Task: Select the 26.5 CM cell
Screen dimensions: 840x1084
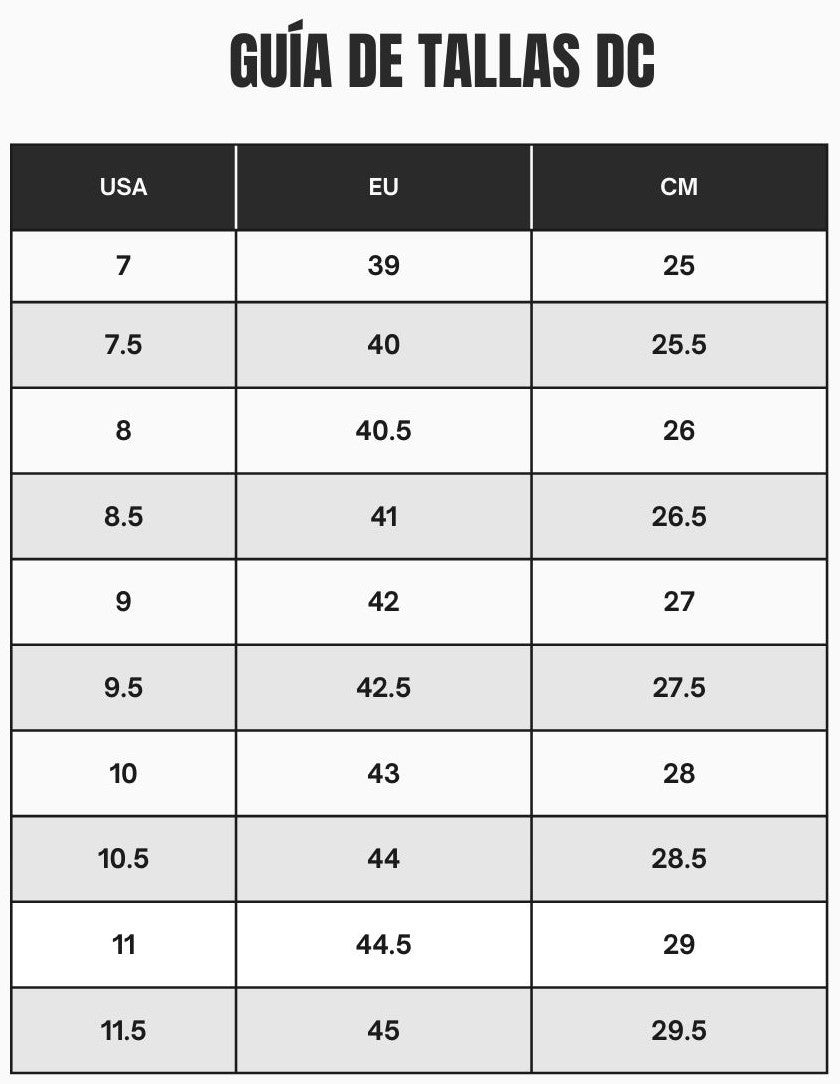Action: coord(679,517)
